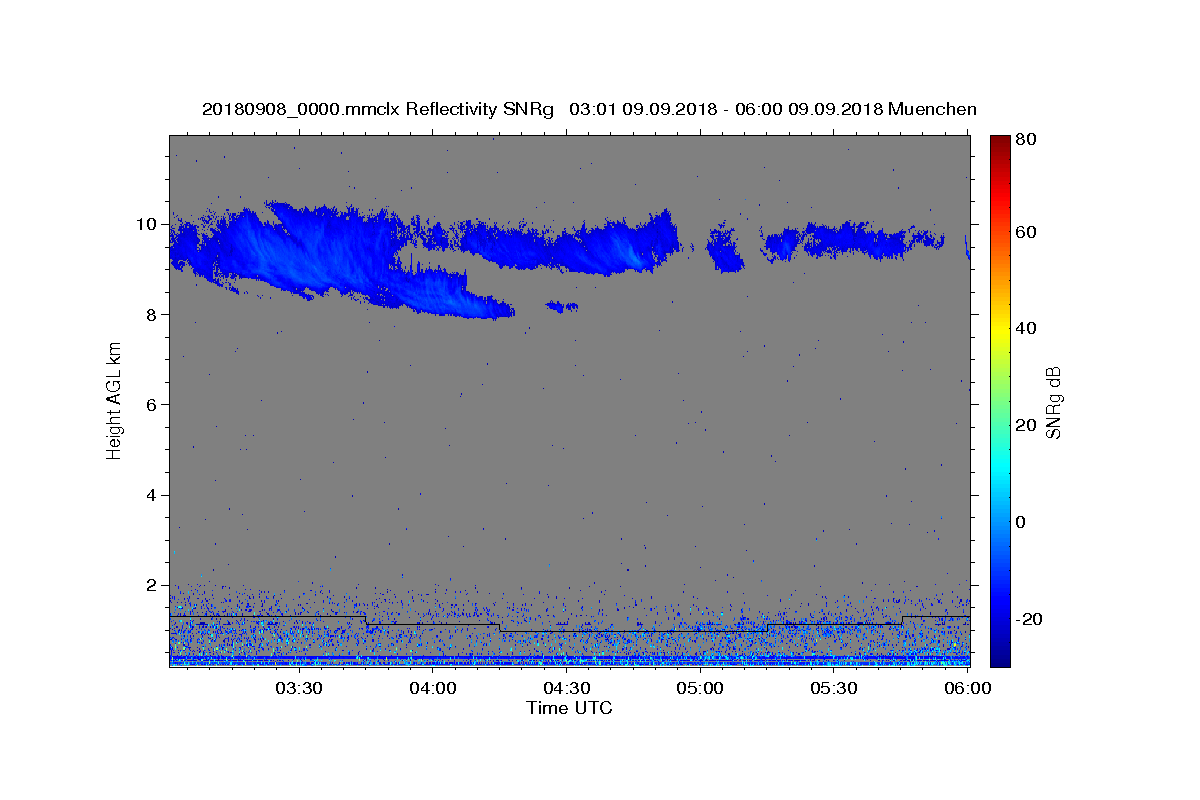Click the 10 km height tick label
This screenshot has height=800, width=1200.
click(x=145, y=224)
